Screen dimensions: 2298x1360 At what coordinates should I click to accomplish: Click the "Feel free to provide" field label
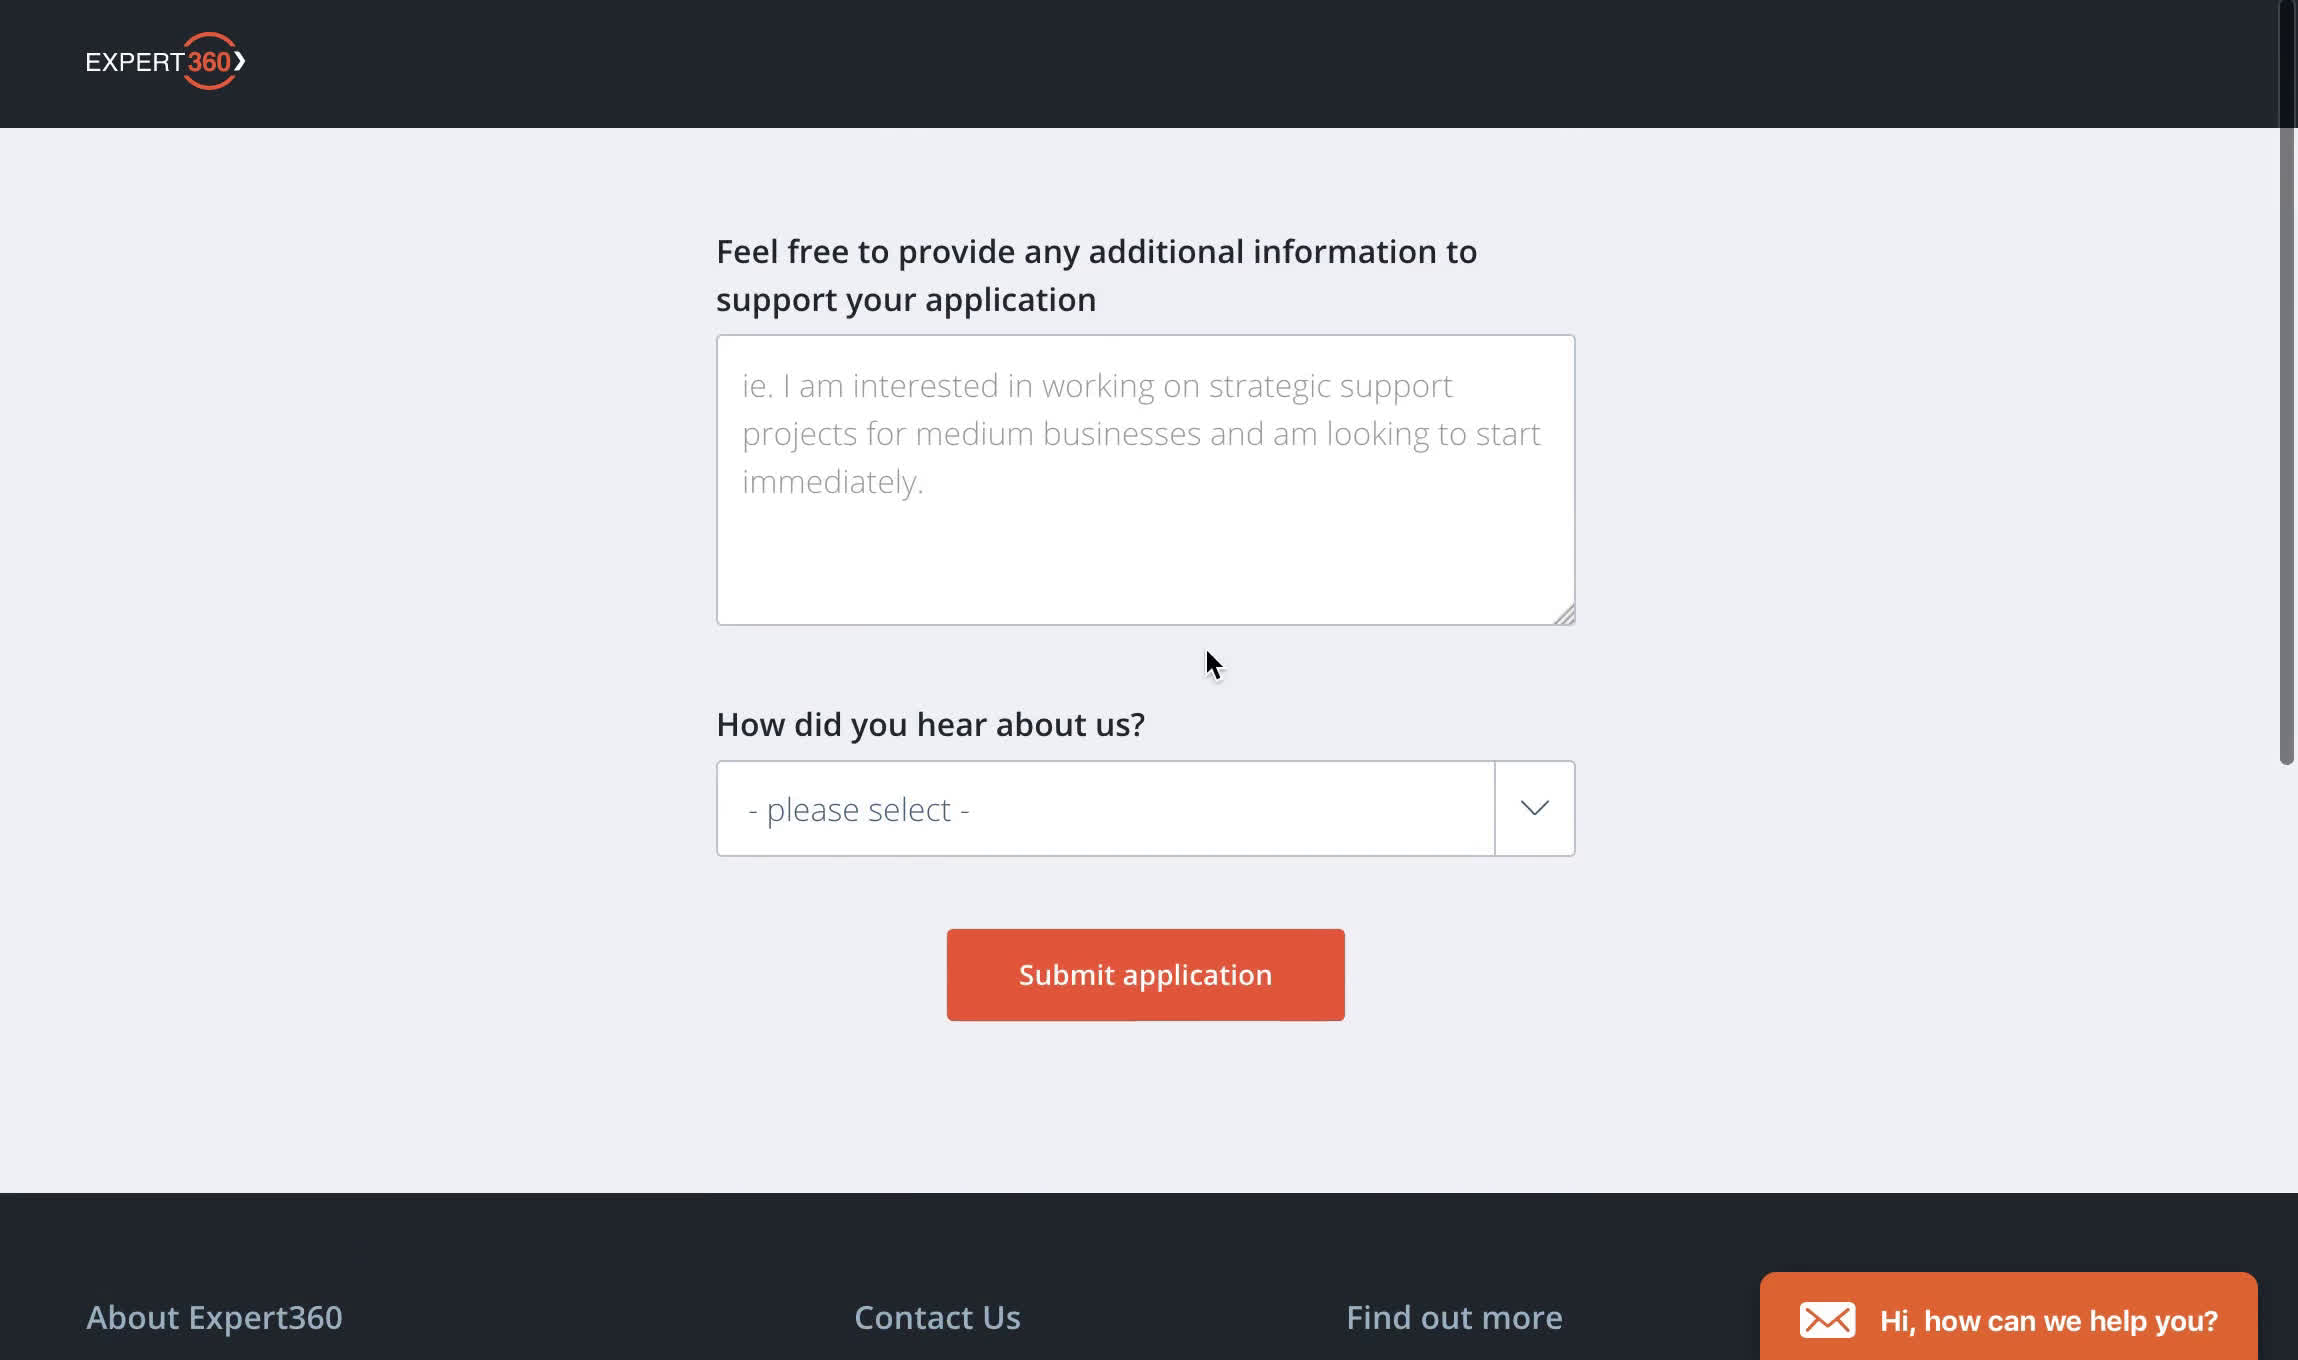pos(1096,275)
